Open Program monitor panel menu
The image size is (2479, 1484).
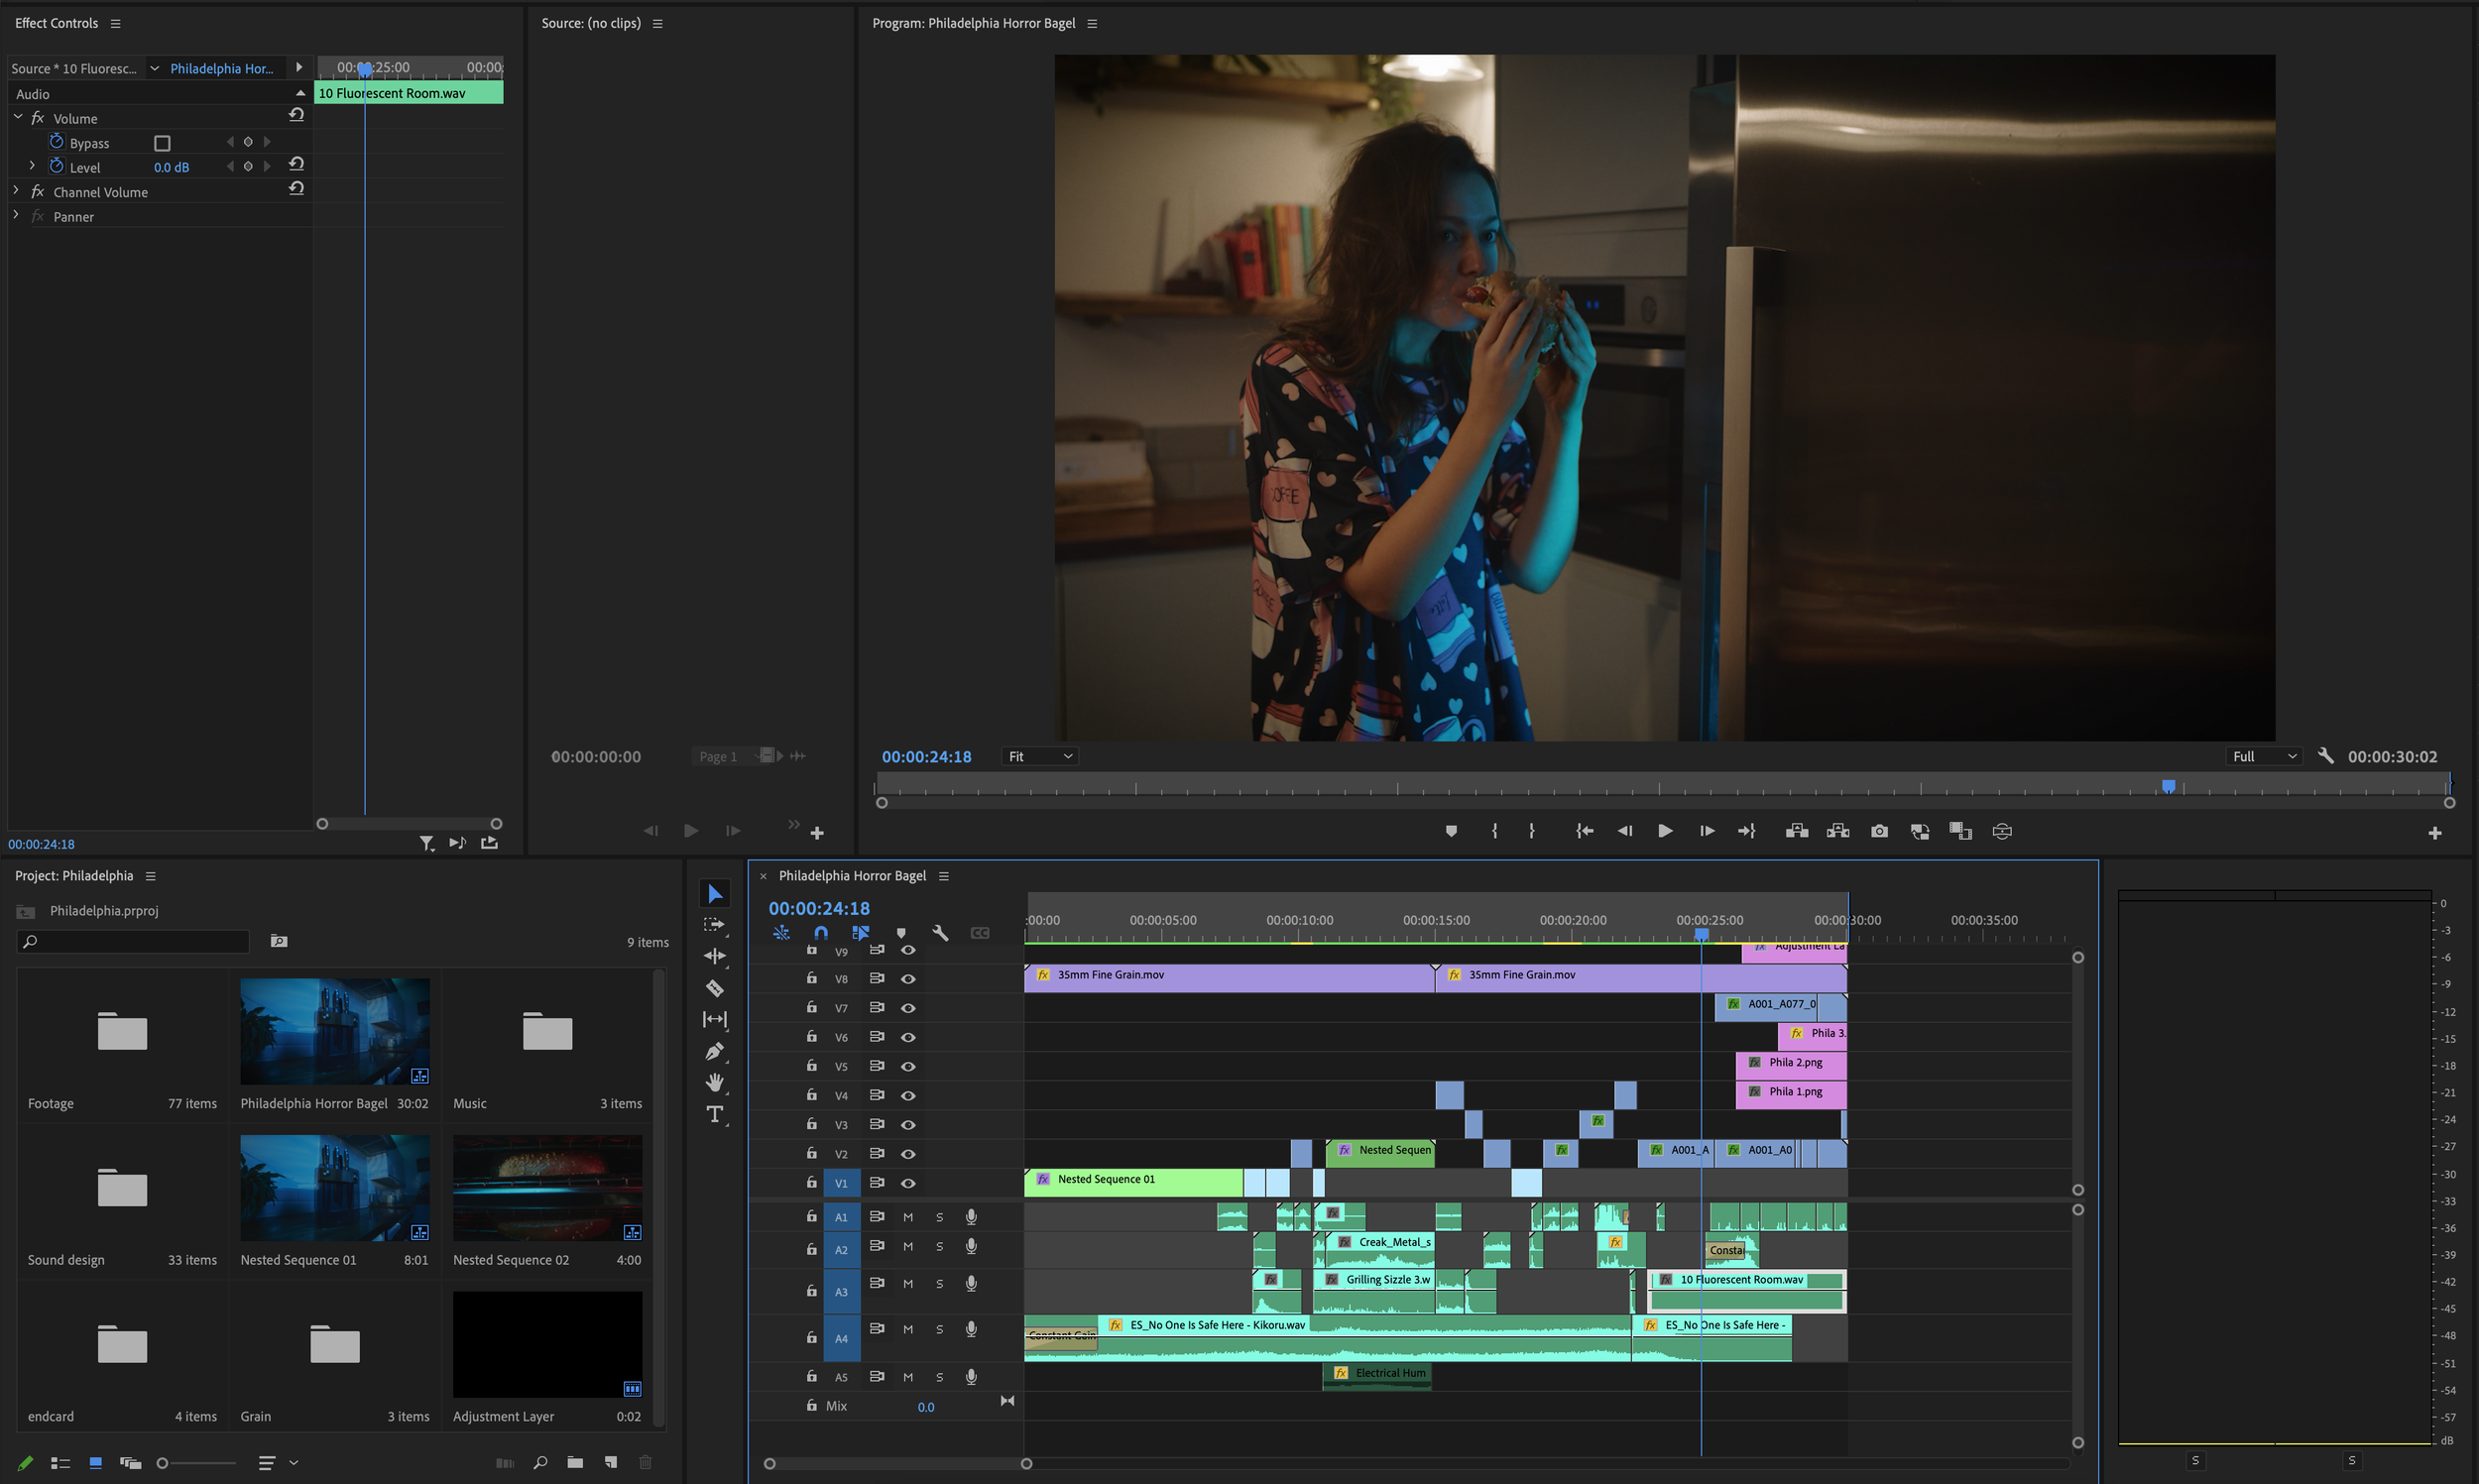point(1092,23)
